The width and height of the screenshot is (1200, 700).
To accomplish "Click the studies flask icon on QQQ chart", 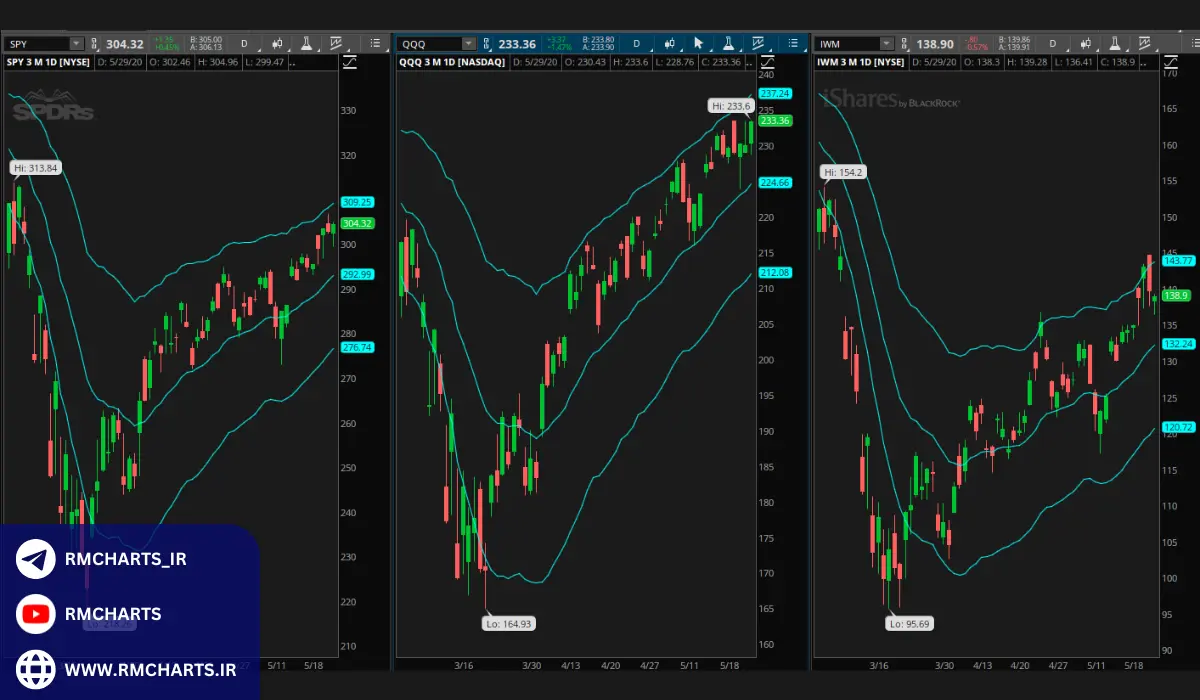I will pyautogui.click(x=729, y=44).
